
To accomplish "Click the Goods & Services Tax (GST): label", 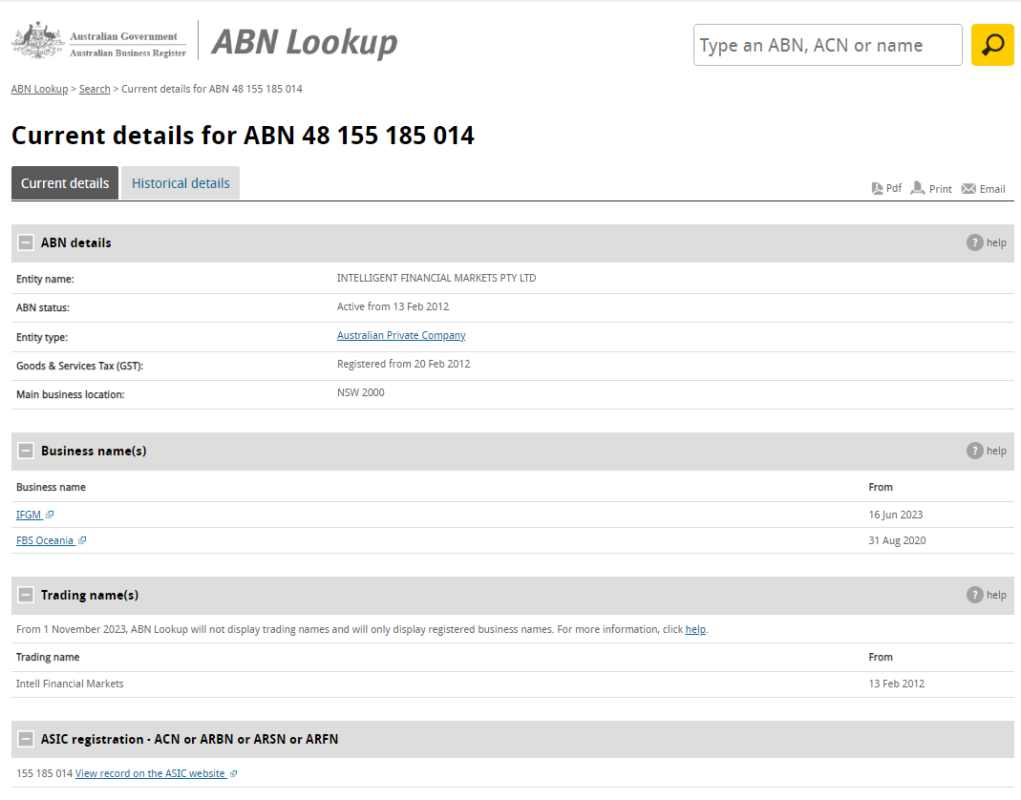I will [x=79, y=366].
